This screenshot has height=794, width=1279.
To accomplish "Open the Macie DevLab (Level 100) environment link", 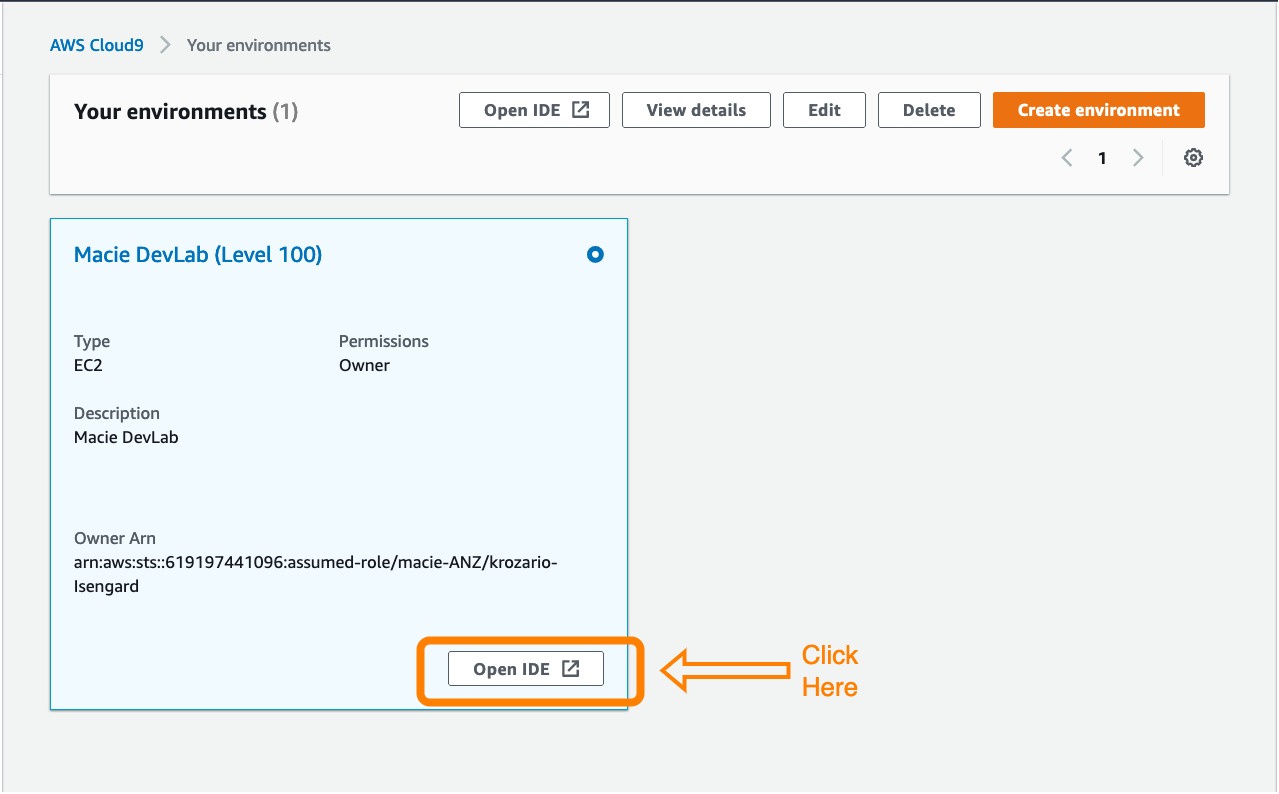I will (x=198, y=255).
